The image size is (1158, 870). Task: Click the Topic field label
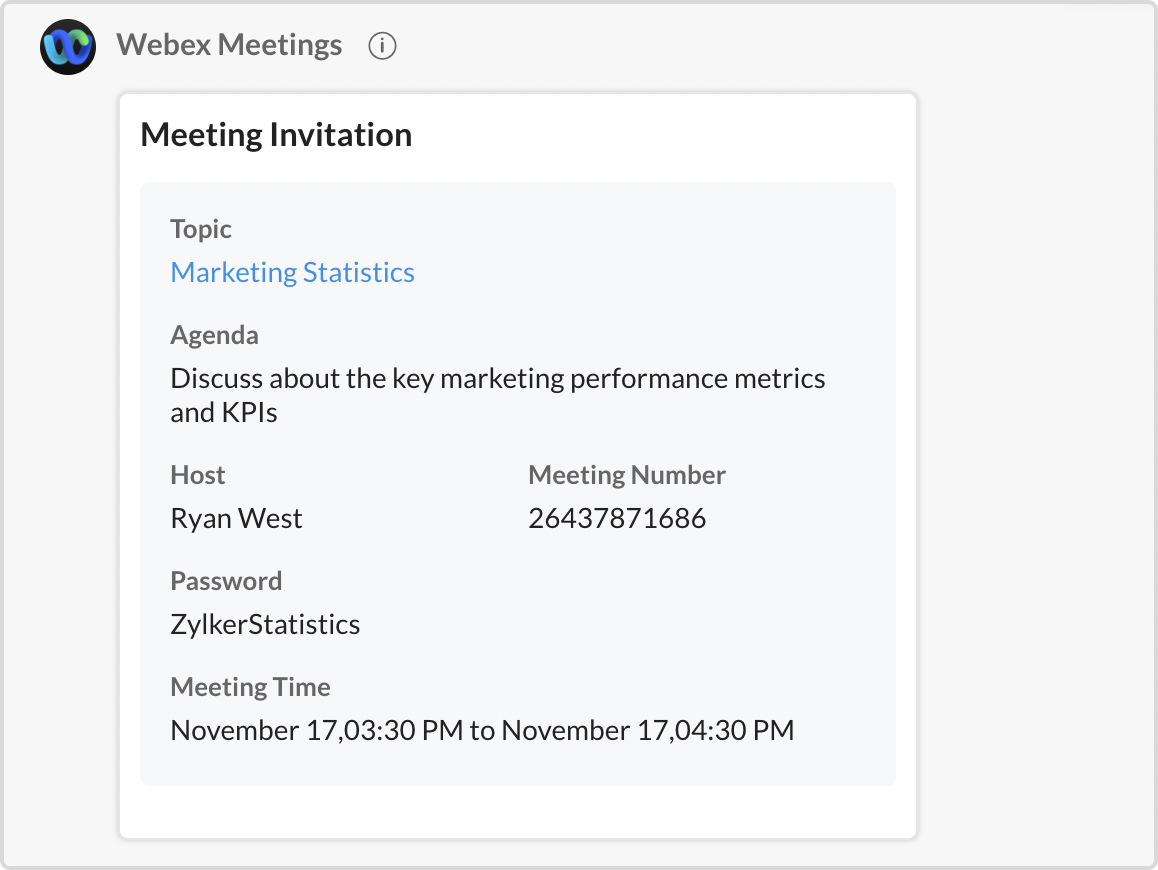(201, 229)
